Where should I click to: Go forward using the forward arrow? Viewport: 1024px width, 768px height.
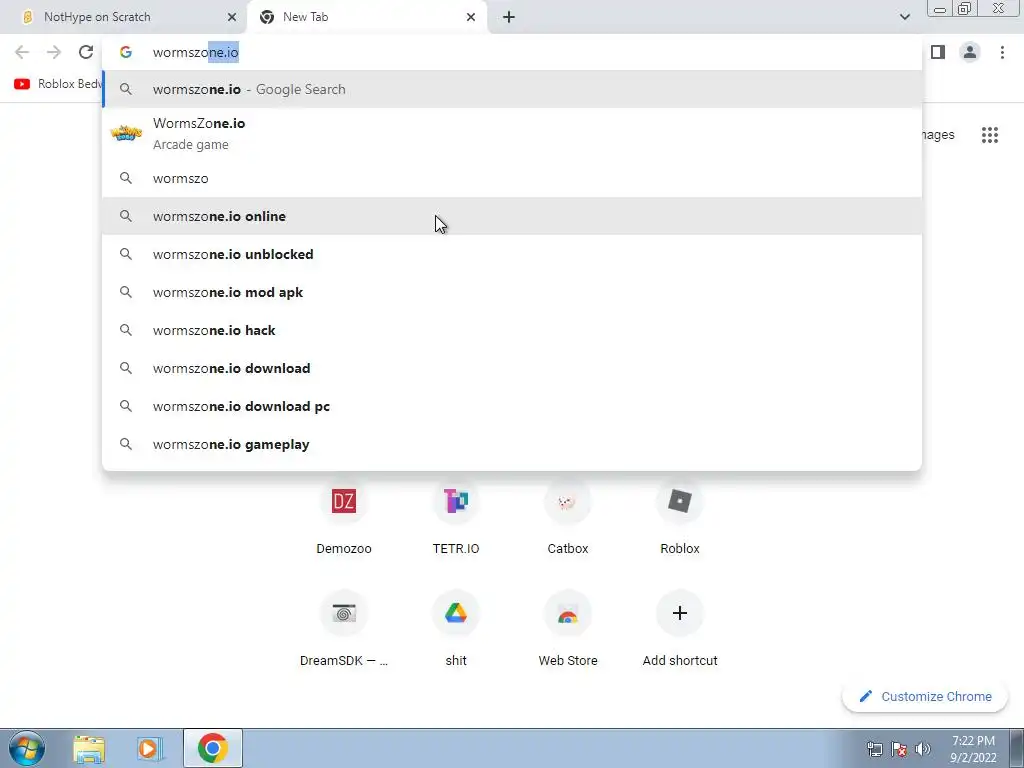[54, 52]
